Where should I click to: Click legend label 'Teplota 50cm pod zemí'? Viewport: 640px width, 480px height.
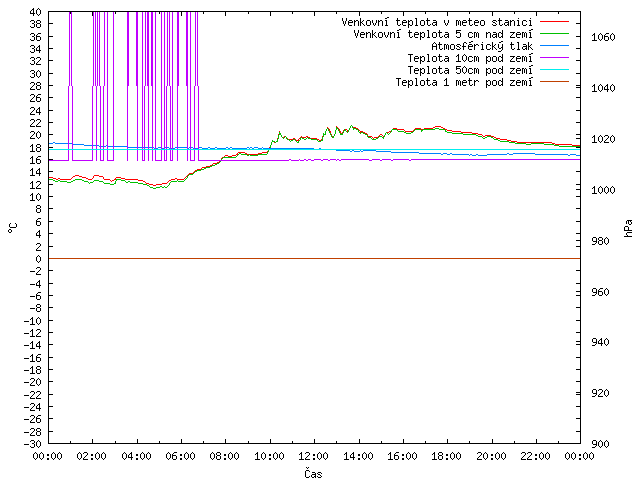click(470, 70)
